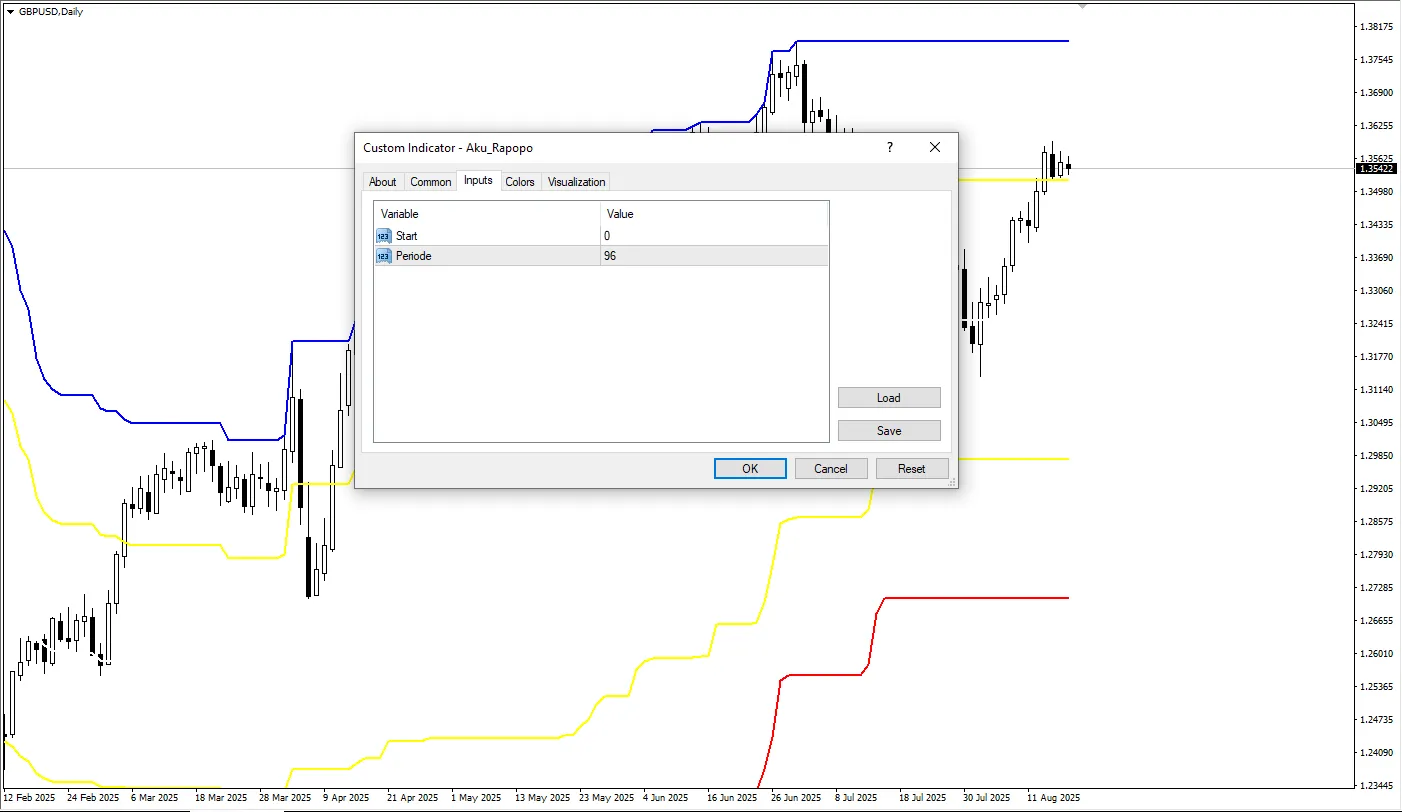Click the chart shift triangle marker at top

pyautogui.click(x=1081, y=6)
